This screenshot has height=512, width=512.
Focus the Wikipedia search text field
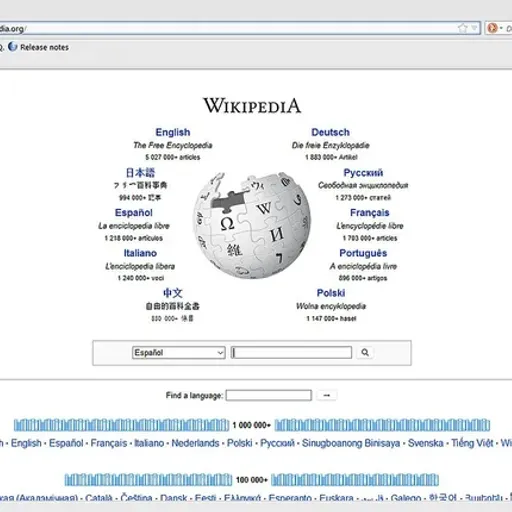[x=291, y=353]
